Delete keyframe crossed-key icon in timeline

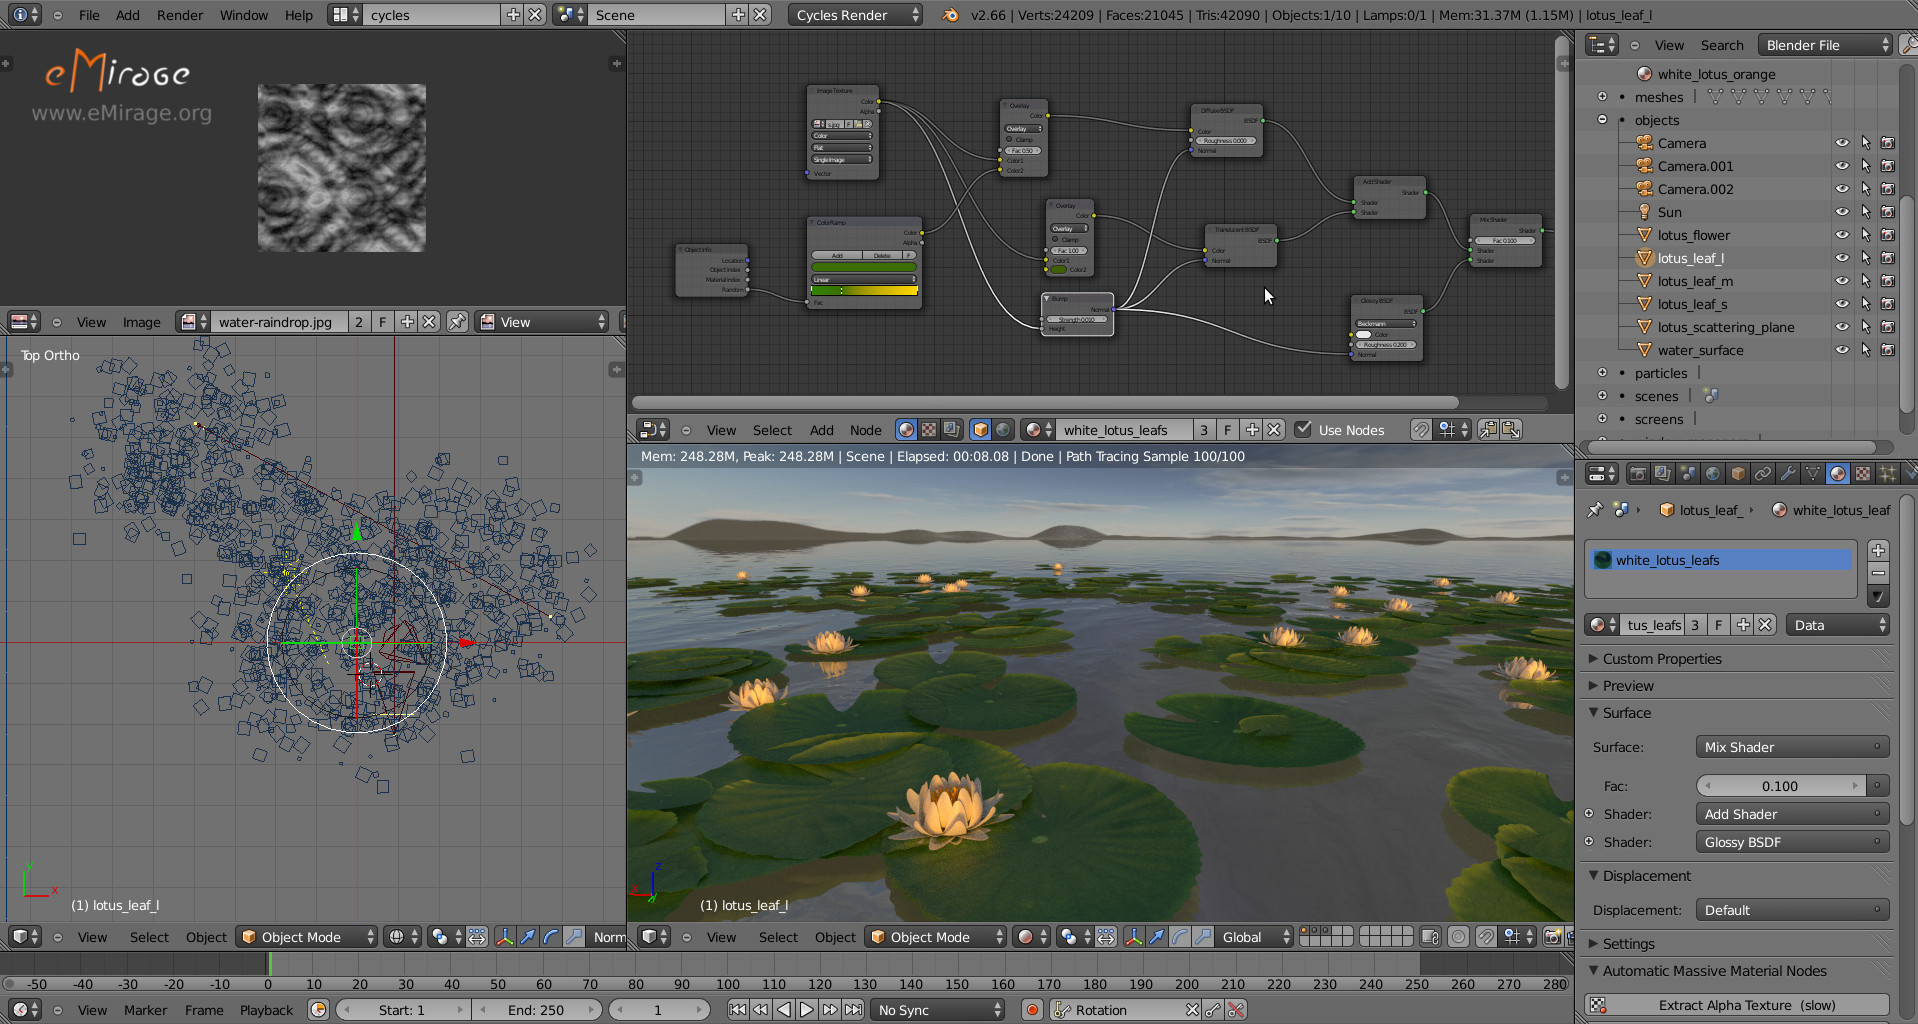tap(1236, 1010)
